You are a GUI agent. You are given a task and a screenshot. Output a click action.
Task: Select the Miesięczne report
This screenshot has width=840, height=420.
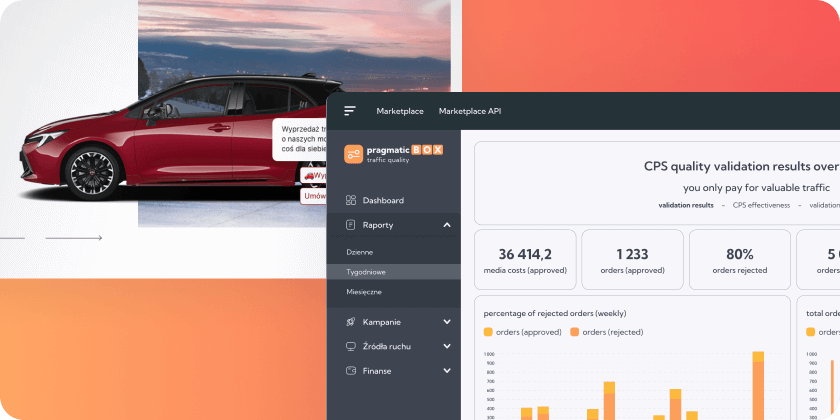(364, 292)
